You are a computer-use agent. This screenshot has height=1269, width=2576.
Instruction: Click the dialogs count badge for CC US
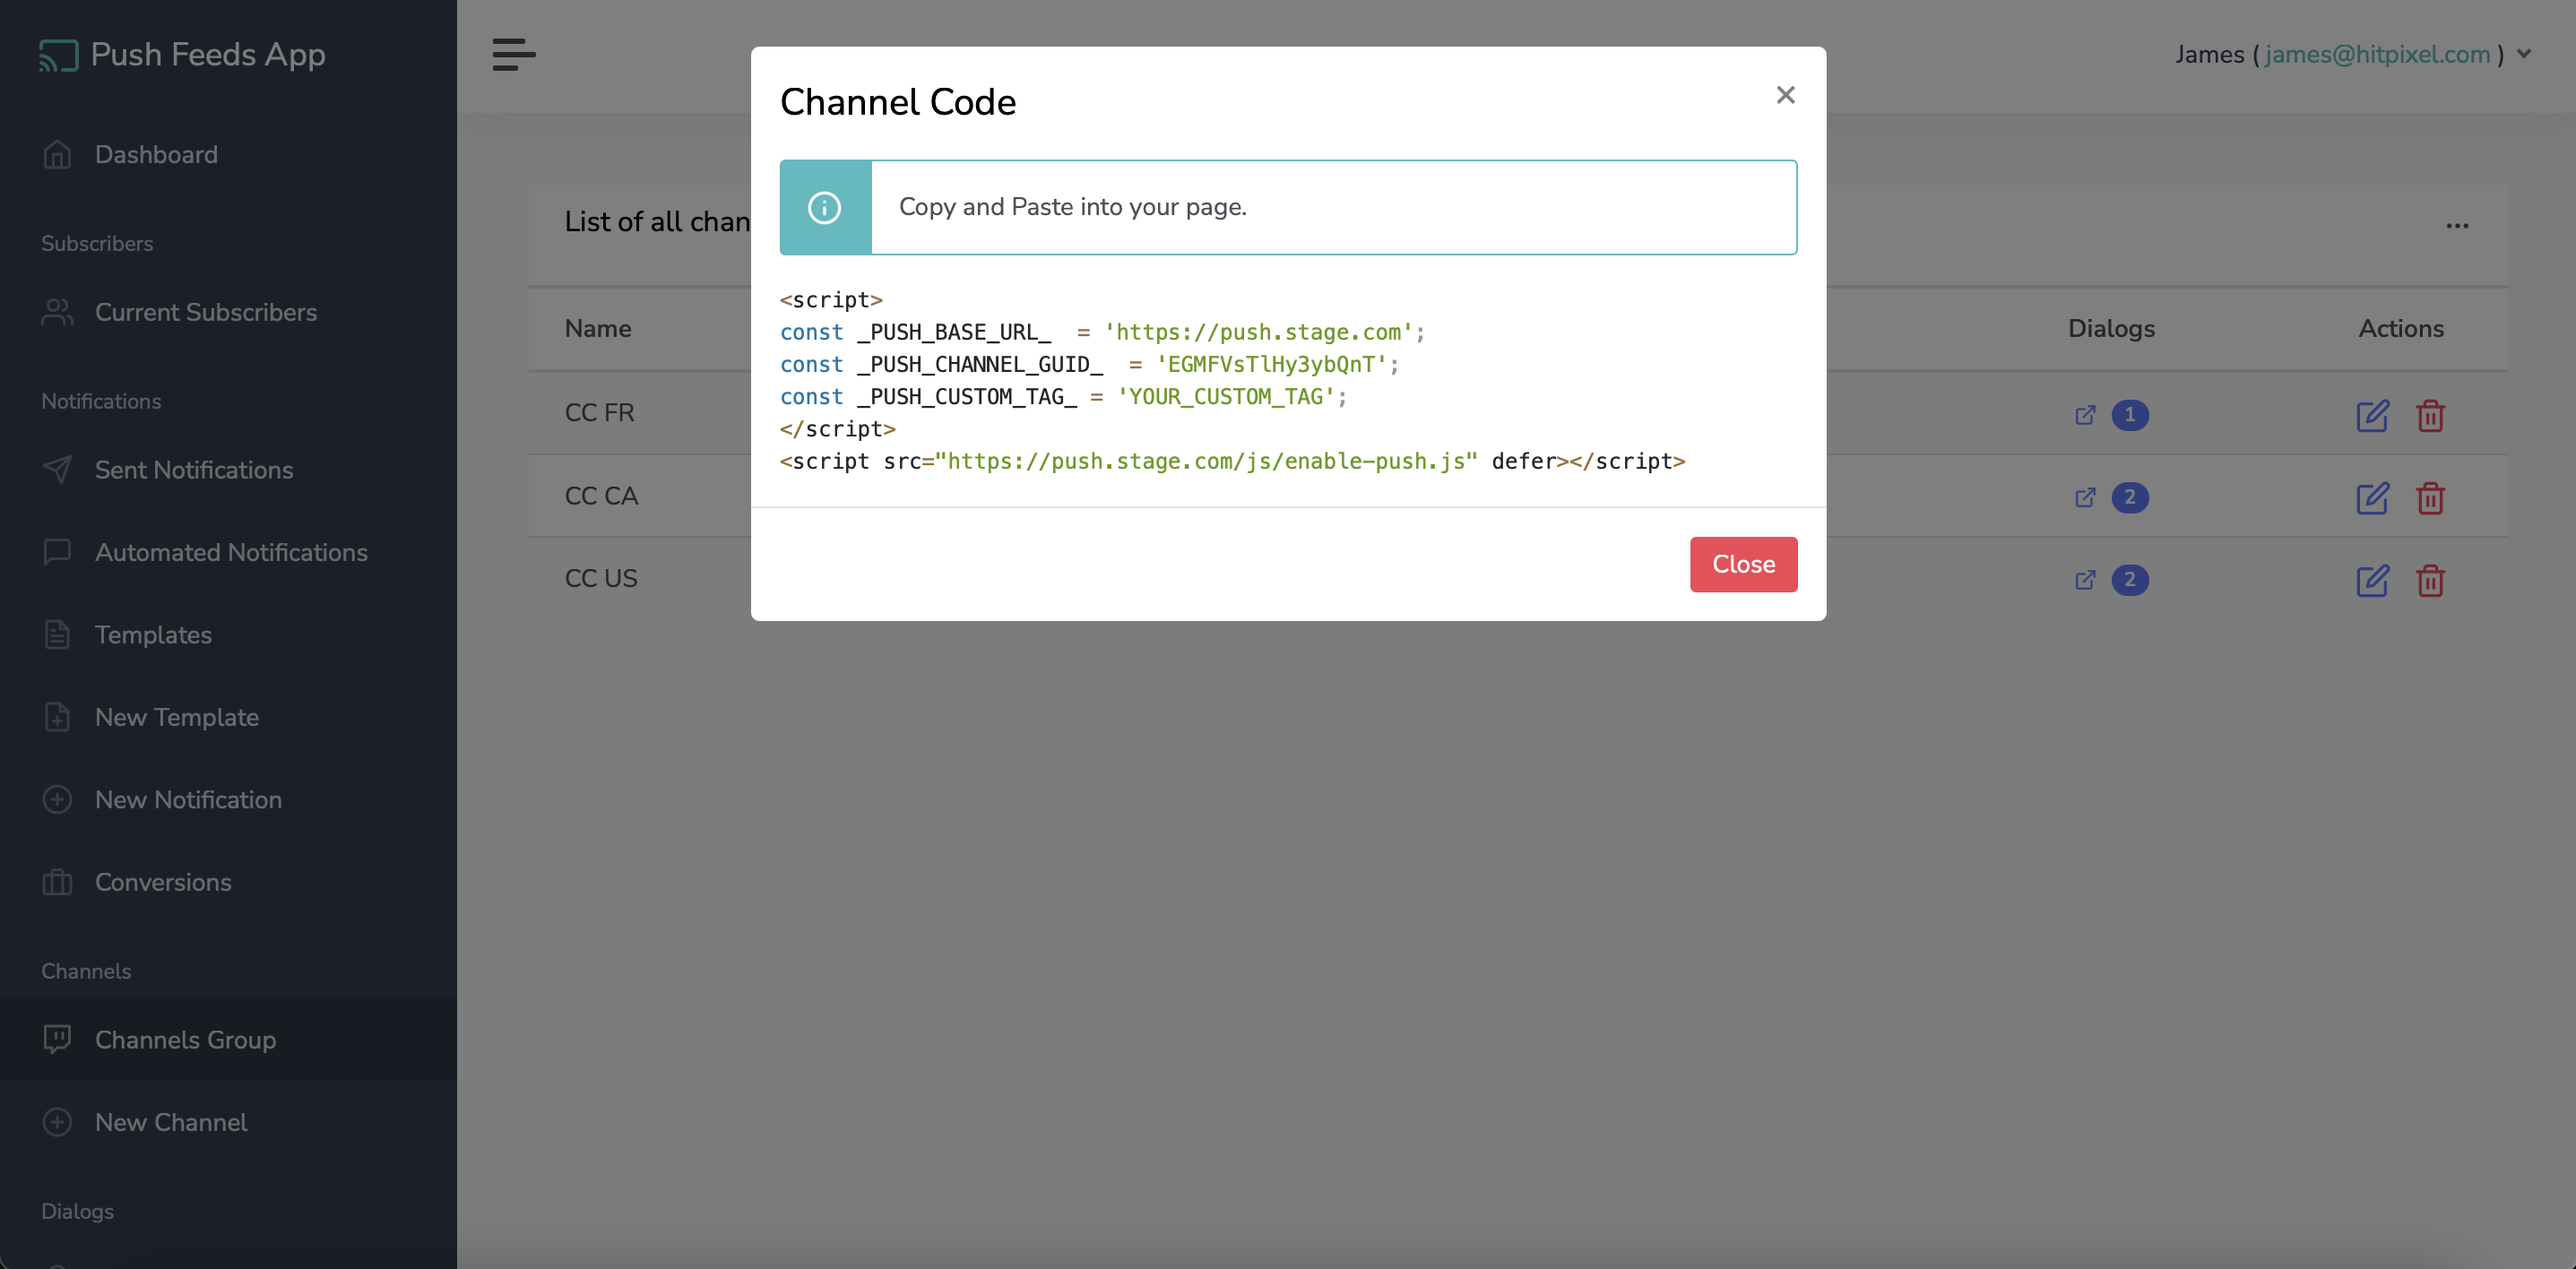coord(2130,580)
